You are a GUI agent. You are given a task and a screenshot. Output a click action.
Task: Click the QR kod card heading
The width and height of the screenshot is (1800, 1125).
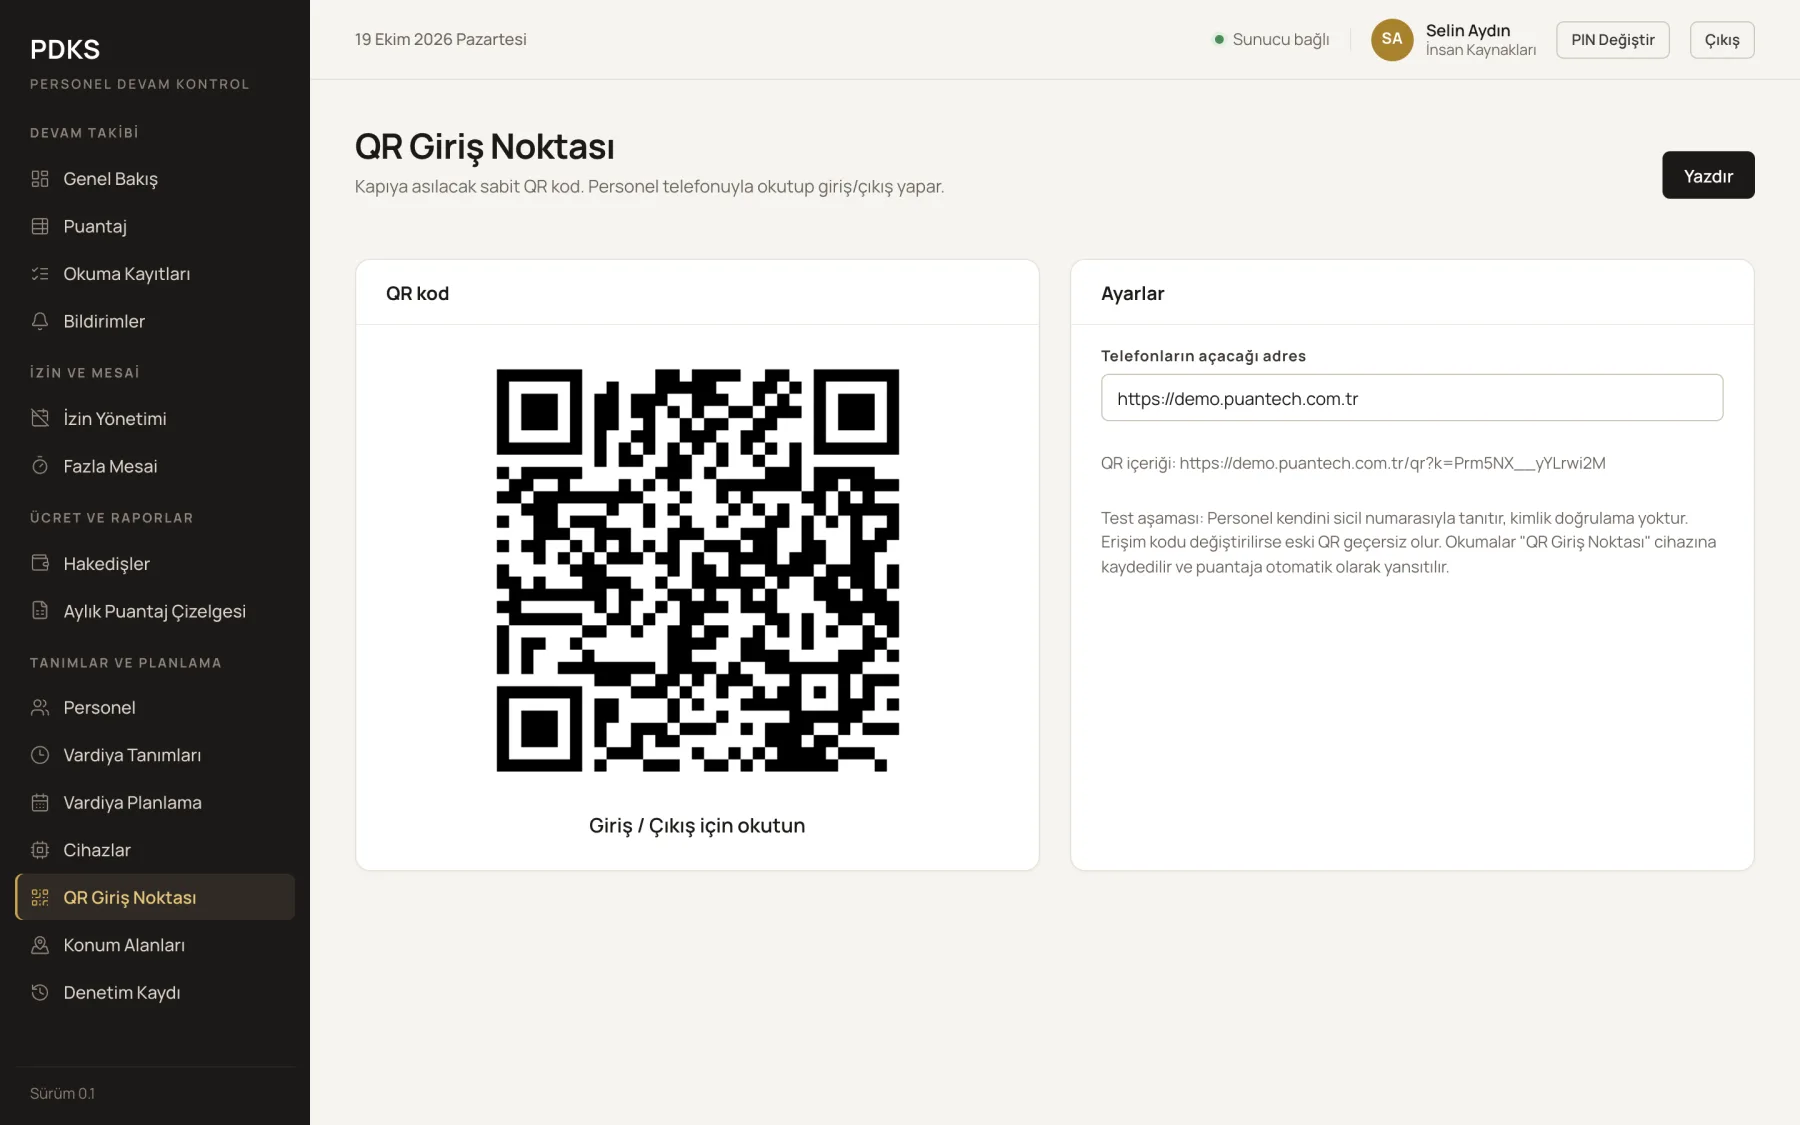[417, 293]
